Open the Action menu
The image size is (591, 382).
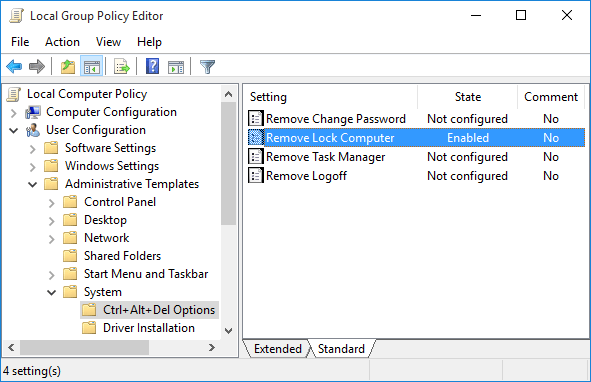[x=63, y=42]
